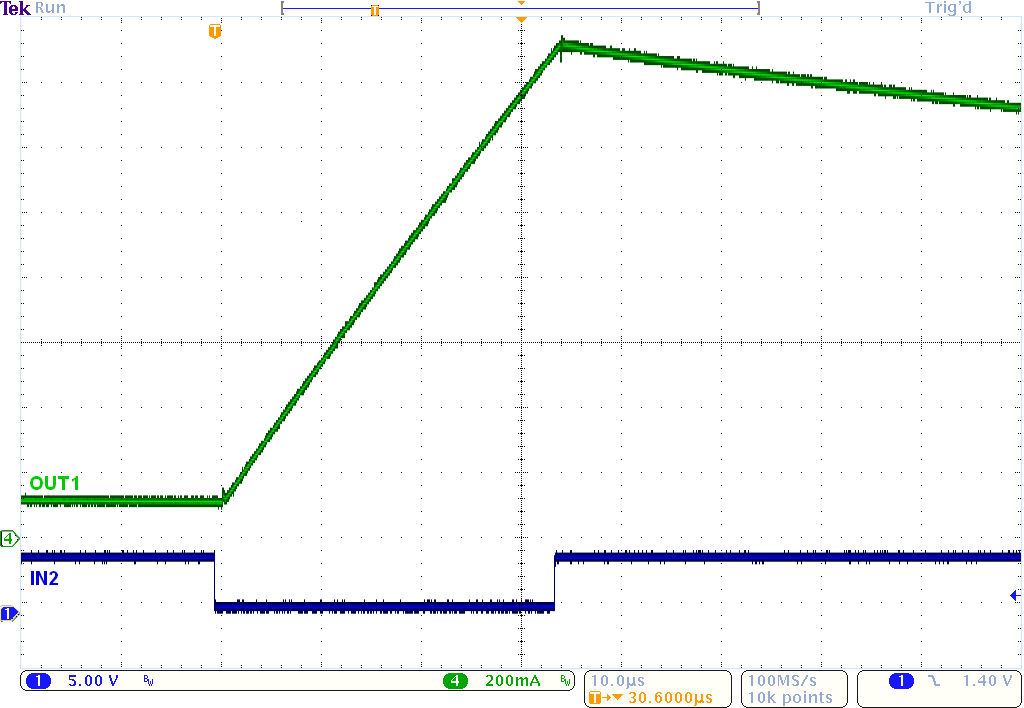Click the Trig'd status indicator
1024x708 pixels.
pyautogui.click(x=947, y=8)
